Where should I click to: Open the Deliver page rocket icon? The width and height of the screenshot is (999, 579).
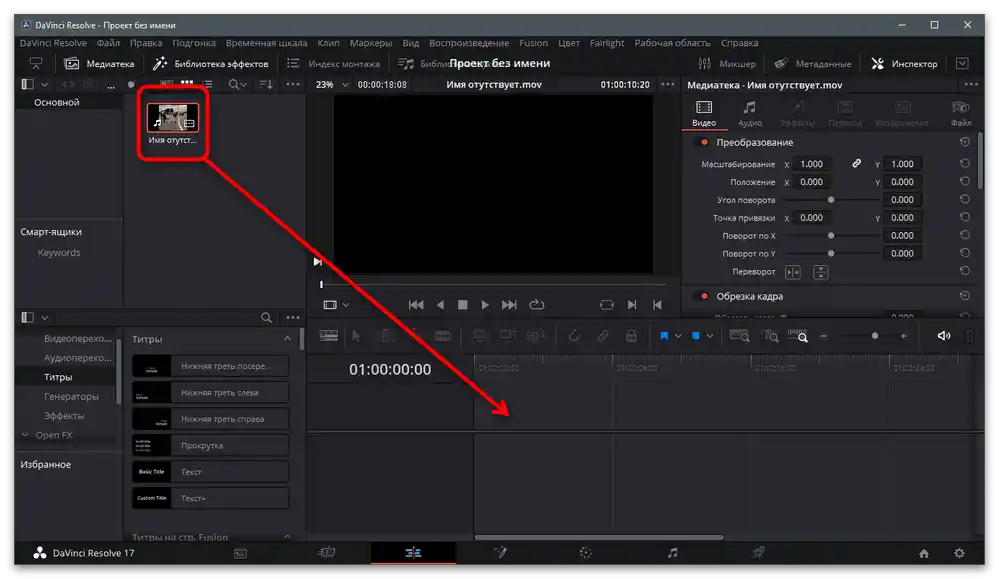758,553
